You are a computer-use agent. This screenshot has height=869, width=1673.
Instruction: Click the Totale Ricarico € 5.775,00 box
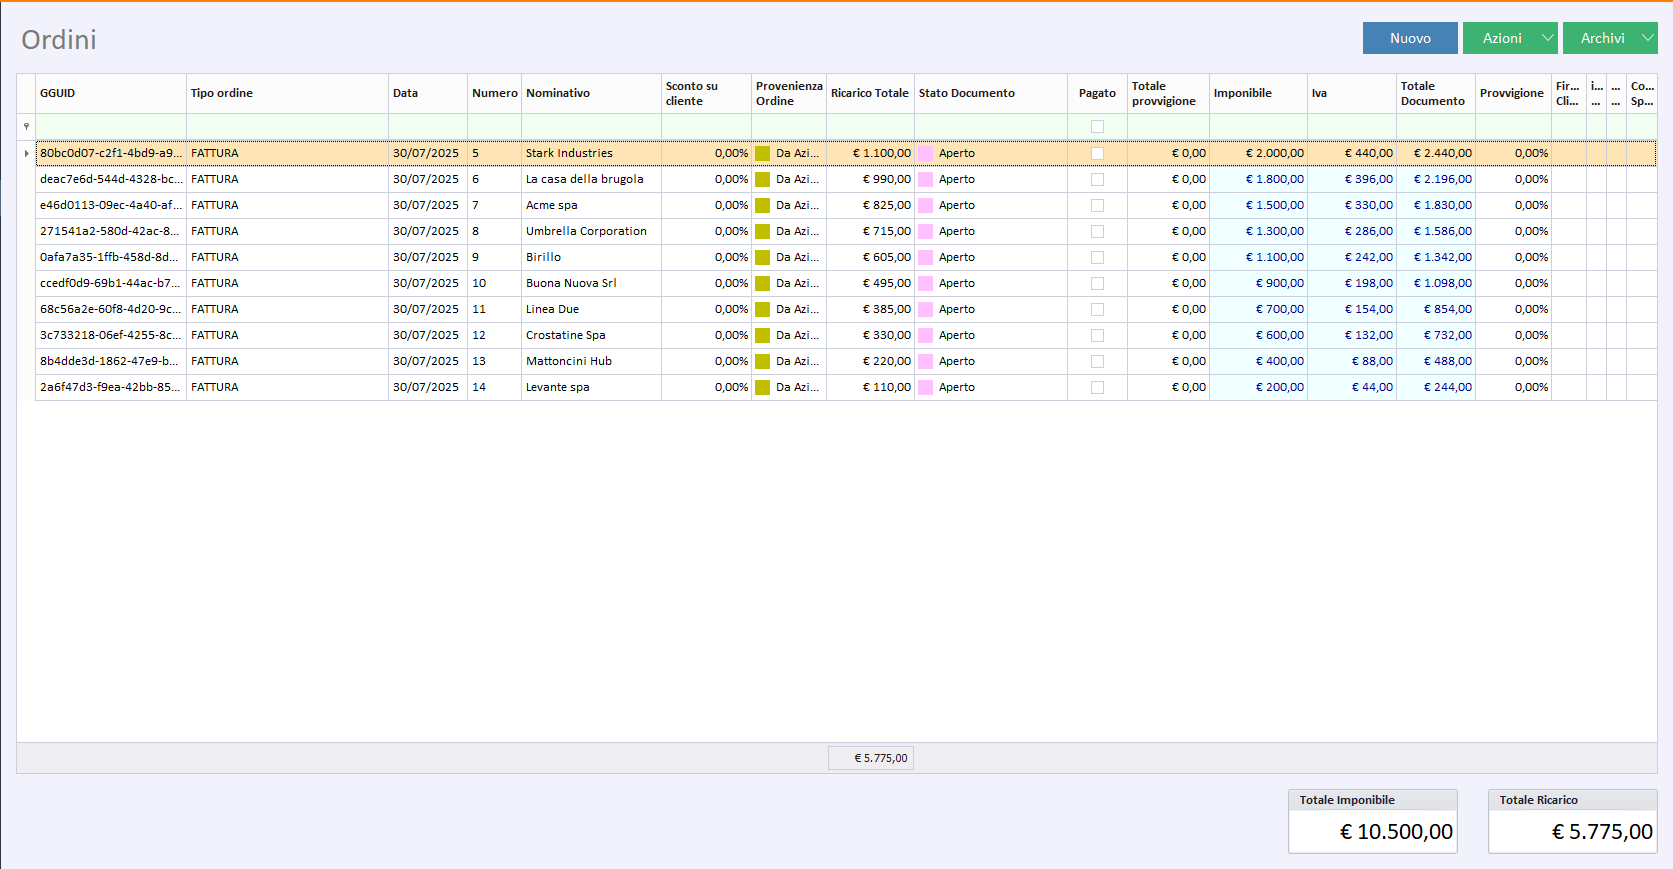pyautogui.click(x=1573, y=821)
